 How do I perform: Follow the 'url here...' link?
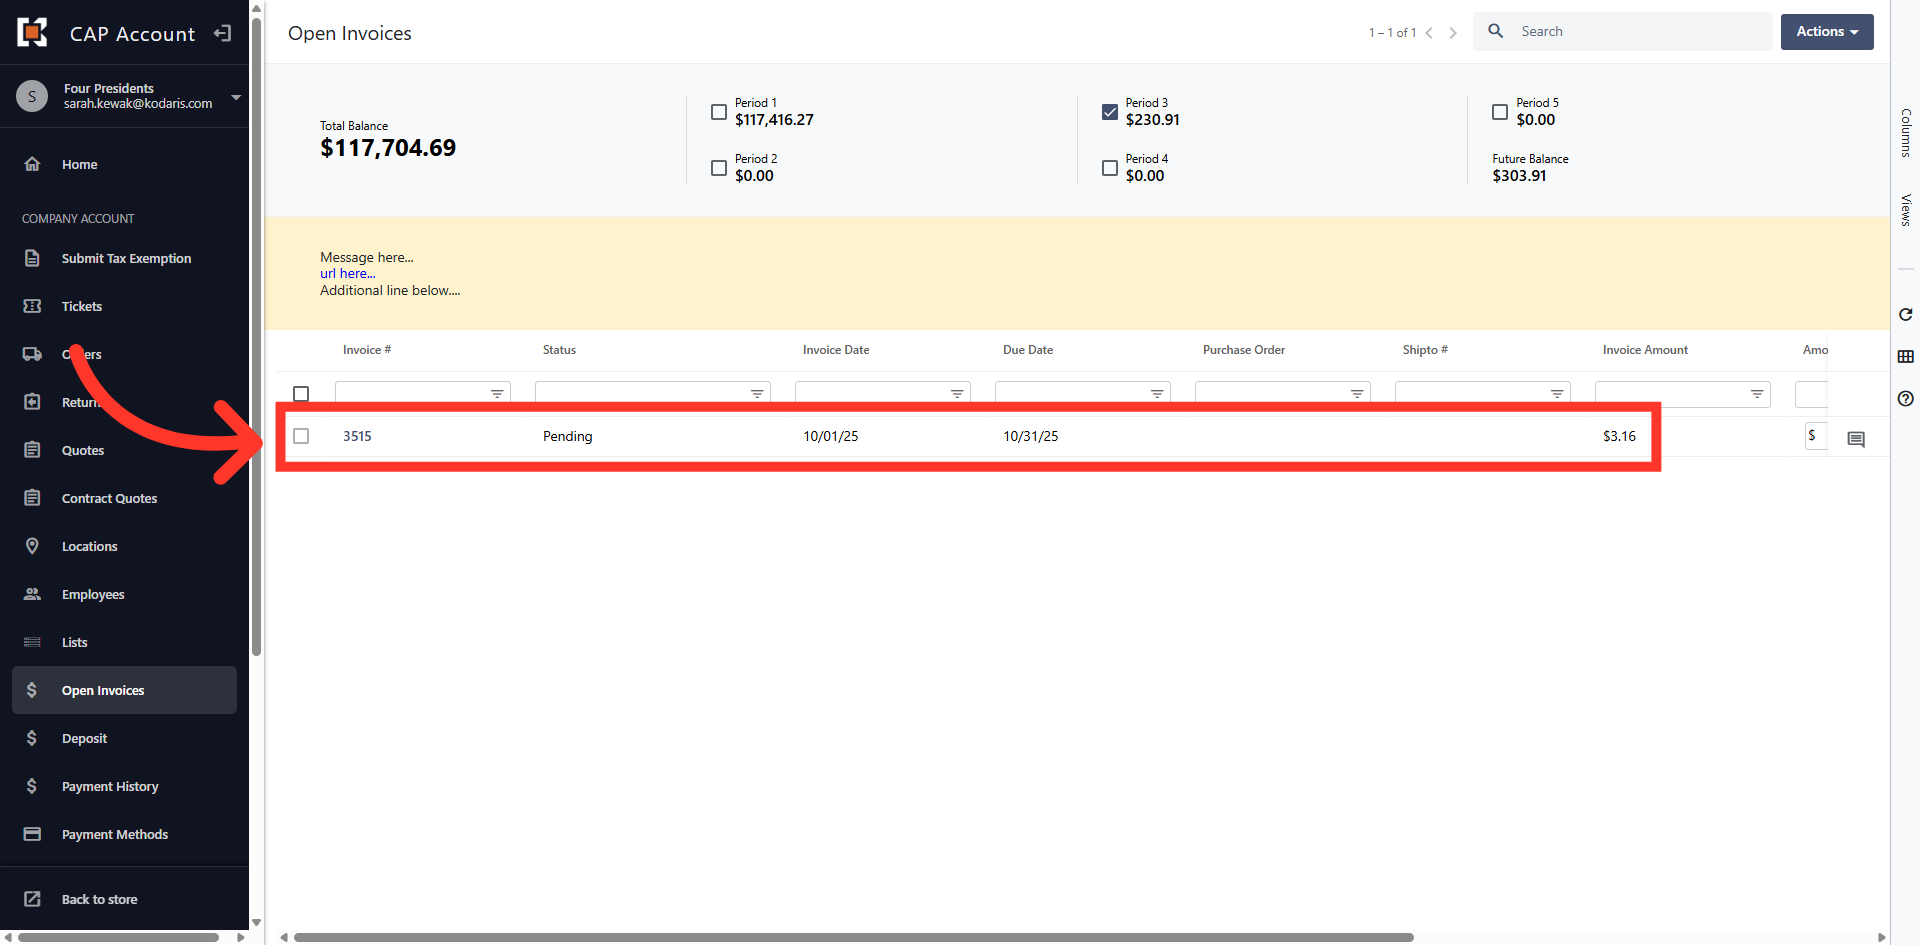tap(348, 273)
